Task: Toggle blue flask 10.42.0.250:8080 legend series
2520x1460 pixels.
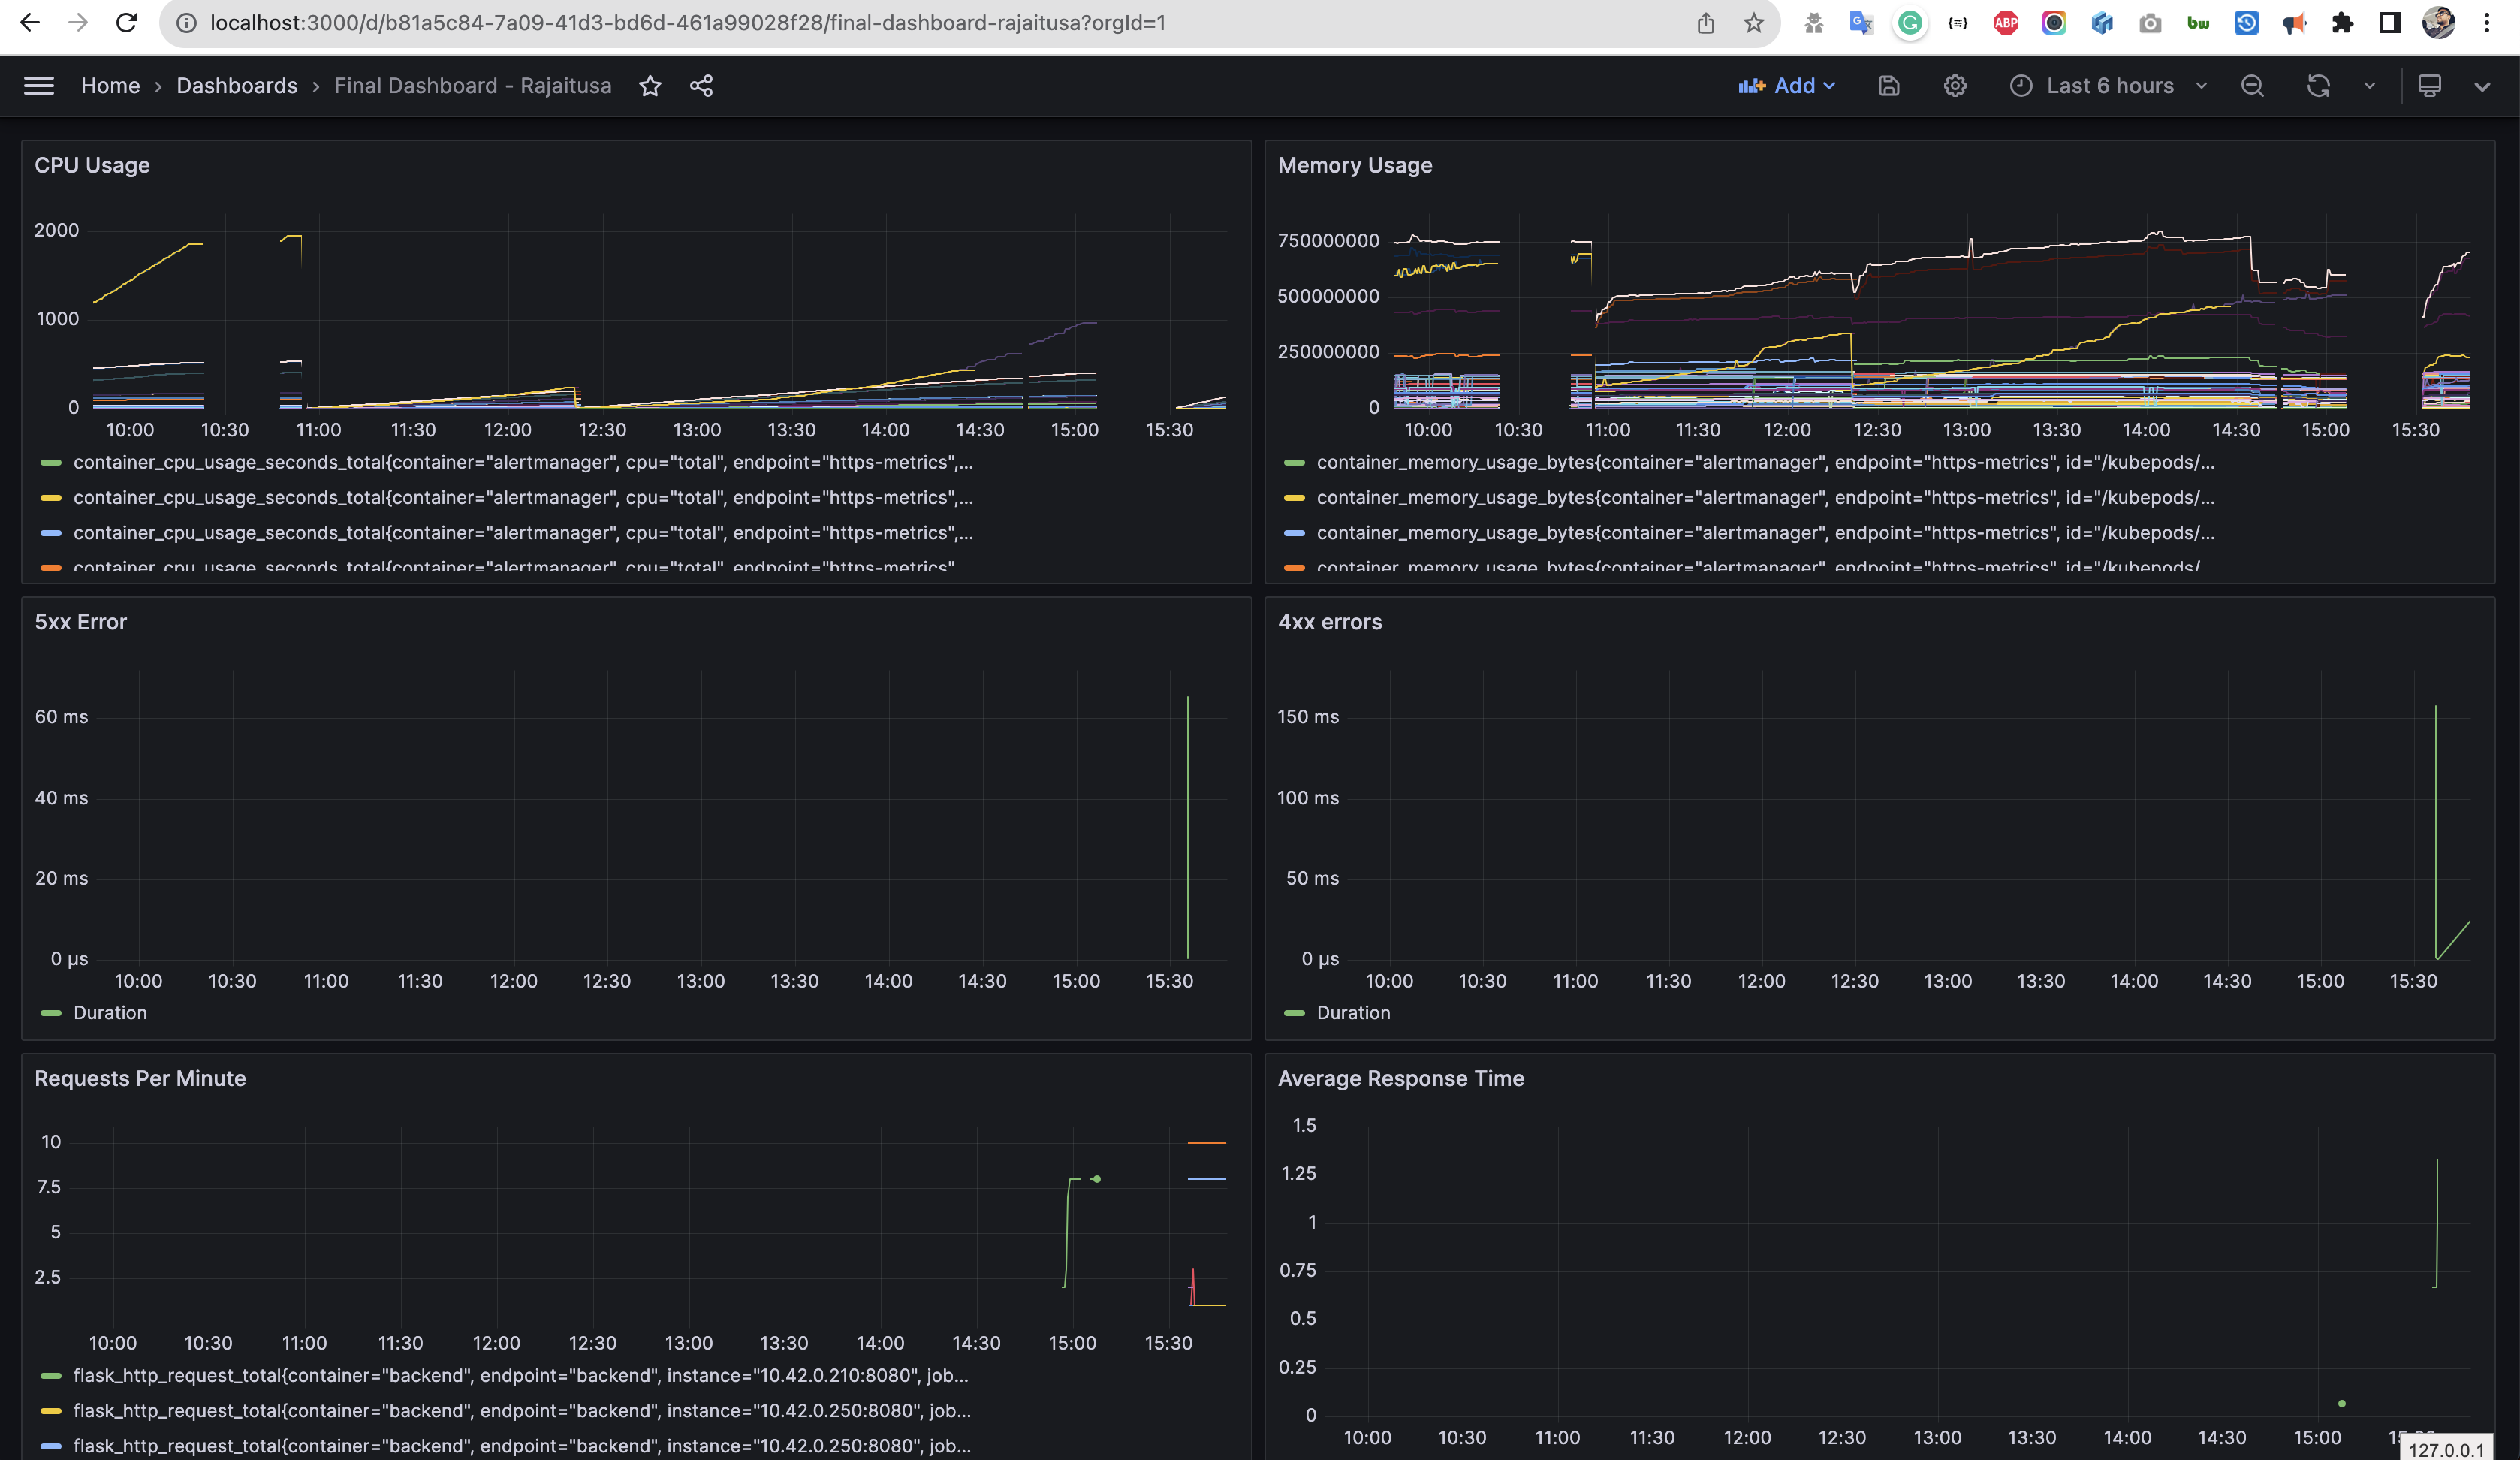Action: coord(522,1446)
